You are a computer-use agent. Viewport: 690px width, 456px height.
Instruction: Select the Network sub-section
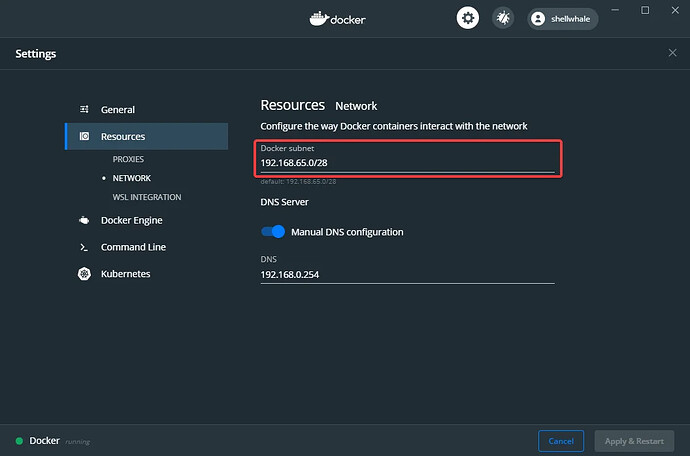(x=132, y=178)
